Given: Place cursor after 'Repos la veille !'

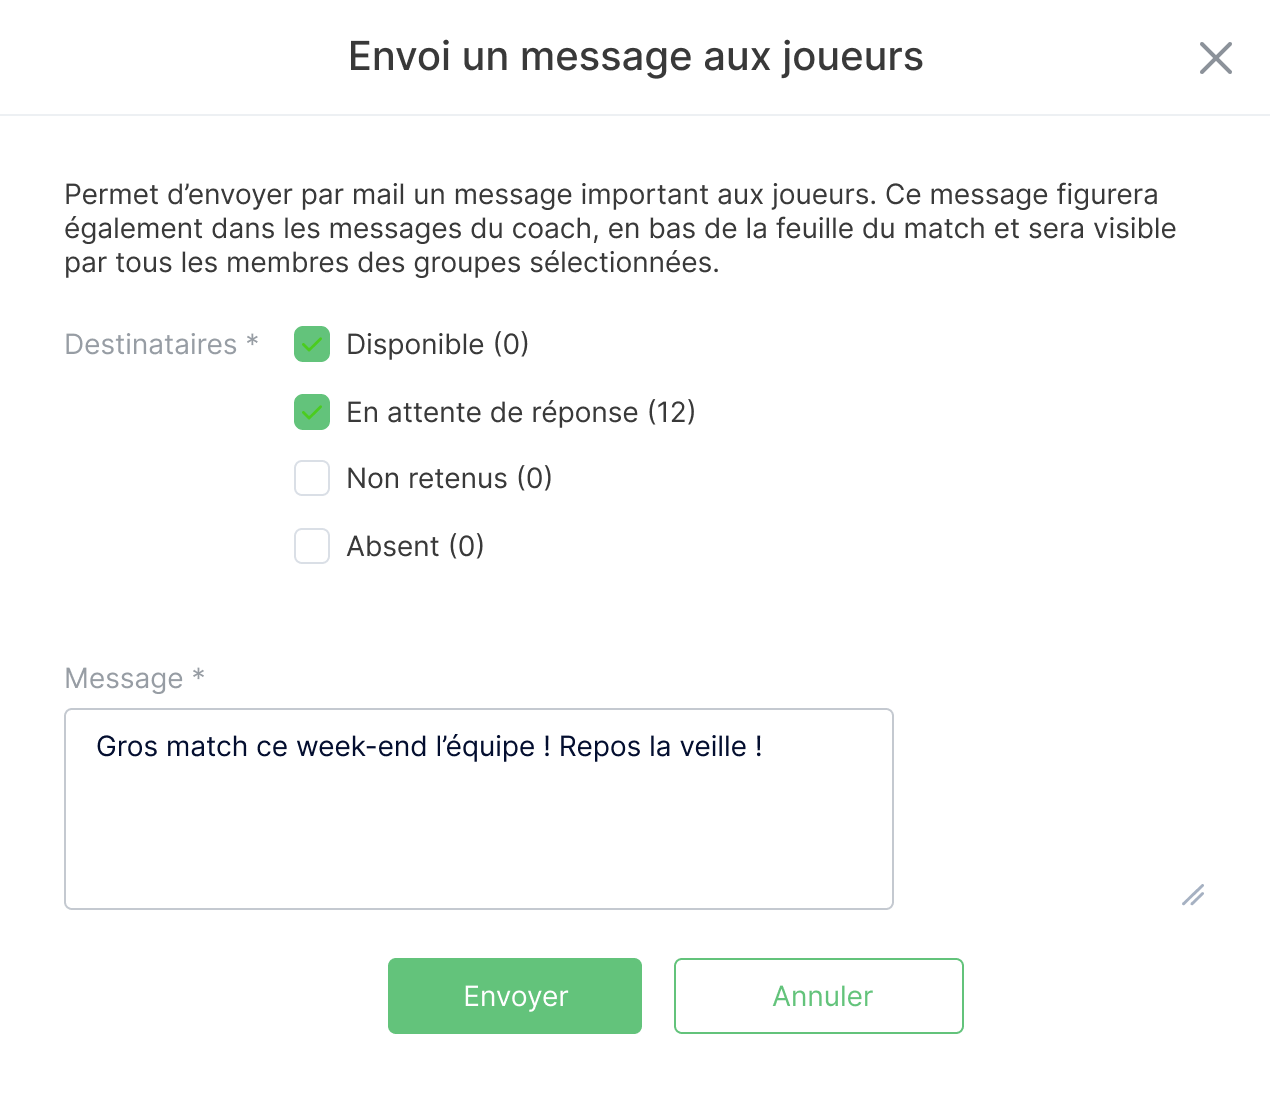Looking at the screenshot, I should tap(766, 746).
